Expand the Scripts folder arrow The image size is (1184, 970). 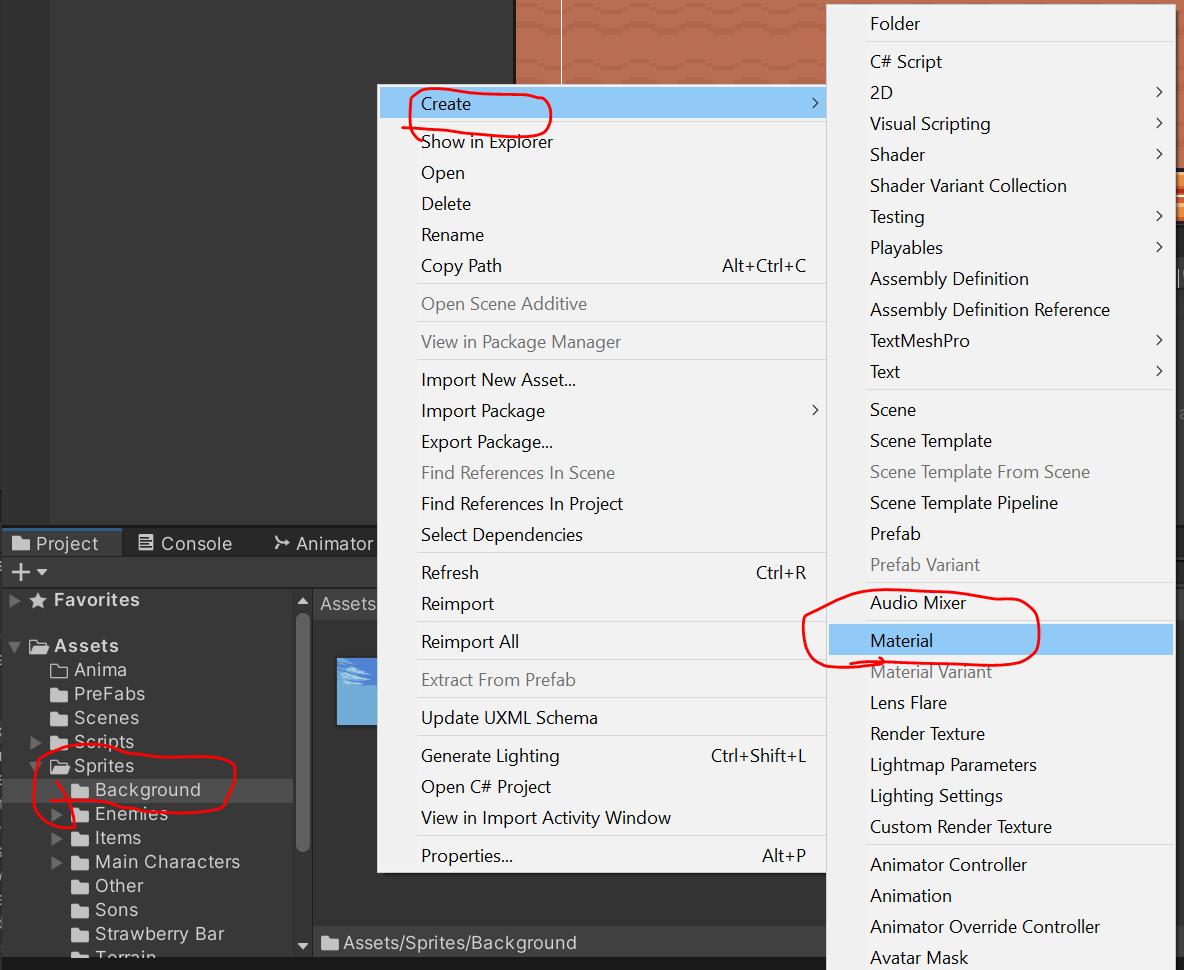(x=37, y=742)
